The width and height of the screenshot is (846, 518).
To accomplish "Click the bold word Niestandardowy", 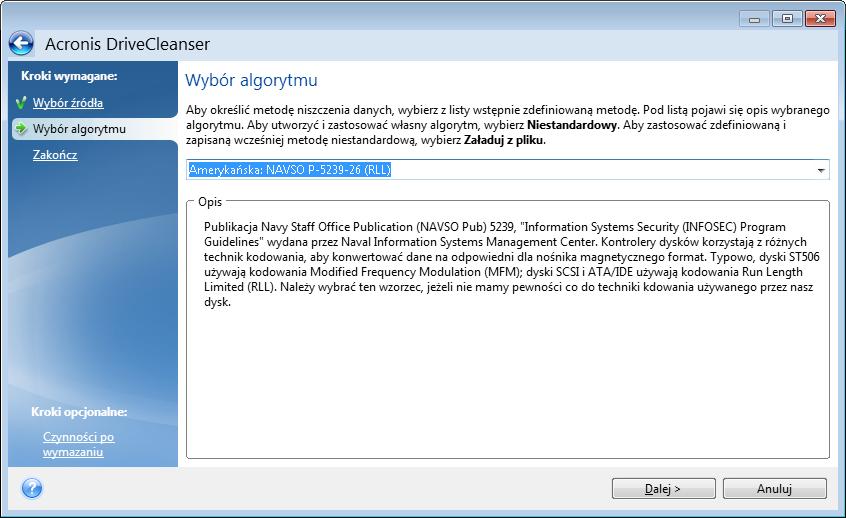I will click(x=572, y=125).
